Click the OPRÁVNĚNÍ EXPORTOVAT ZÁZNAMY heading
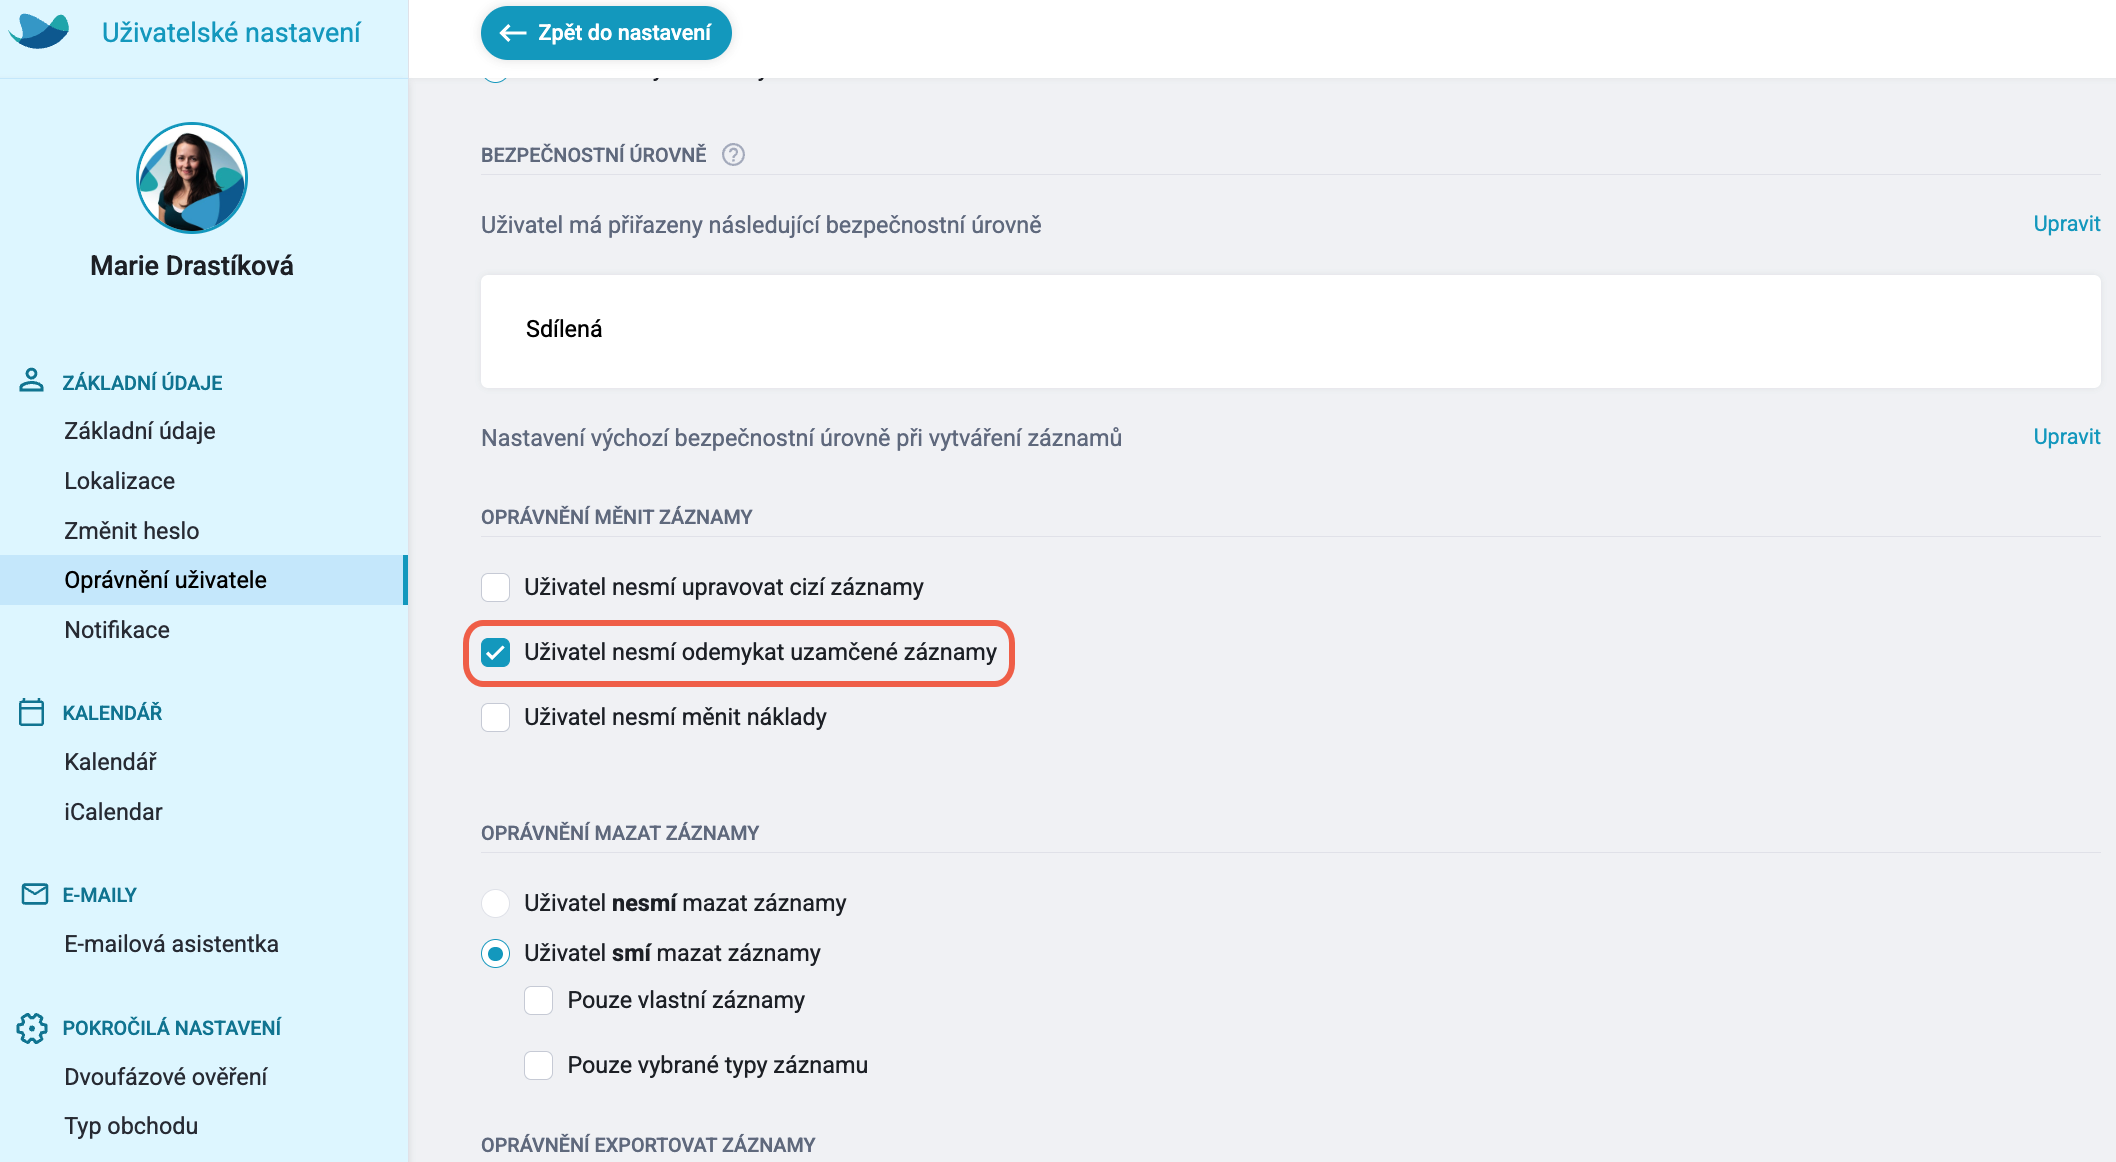Image resolution: width=2116 pixels, height=1162 pixels. point(648,1145)
